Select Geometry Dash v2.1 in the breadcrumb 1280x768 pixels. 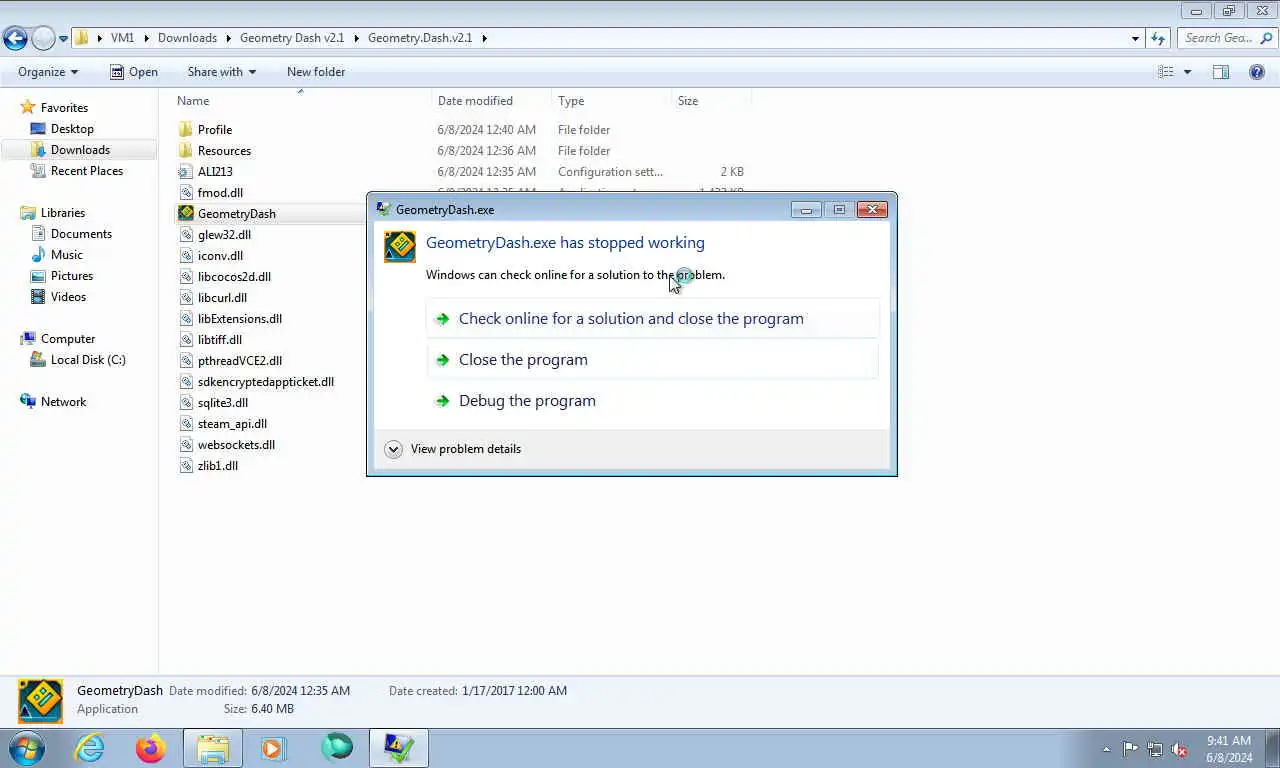click(292, 38)
